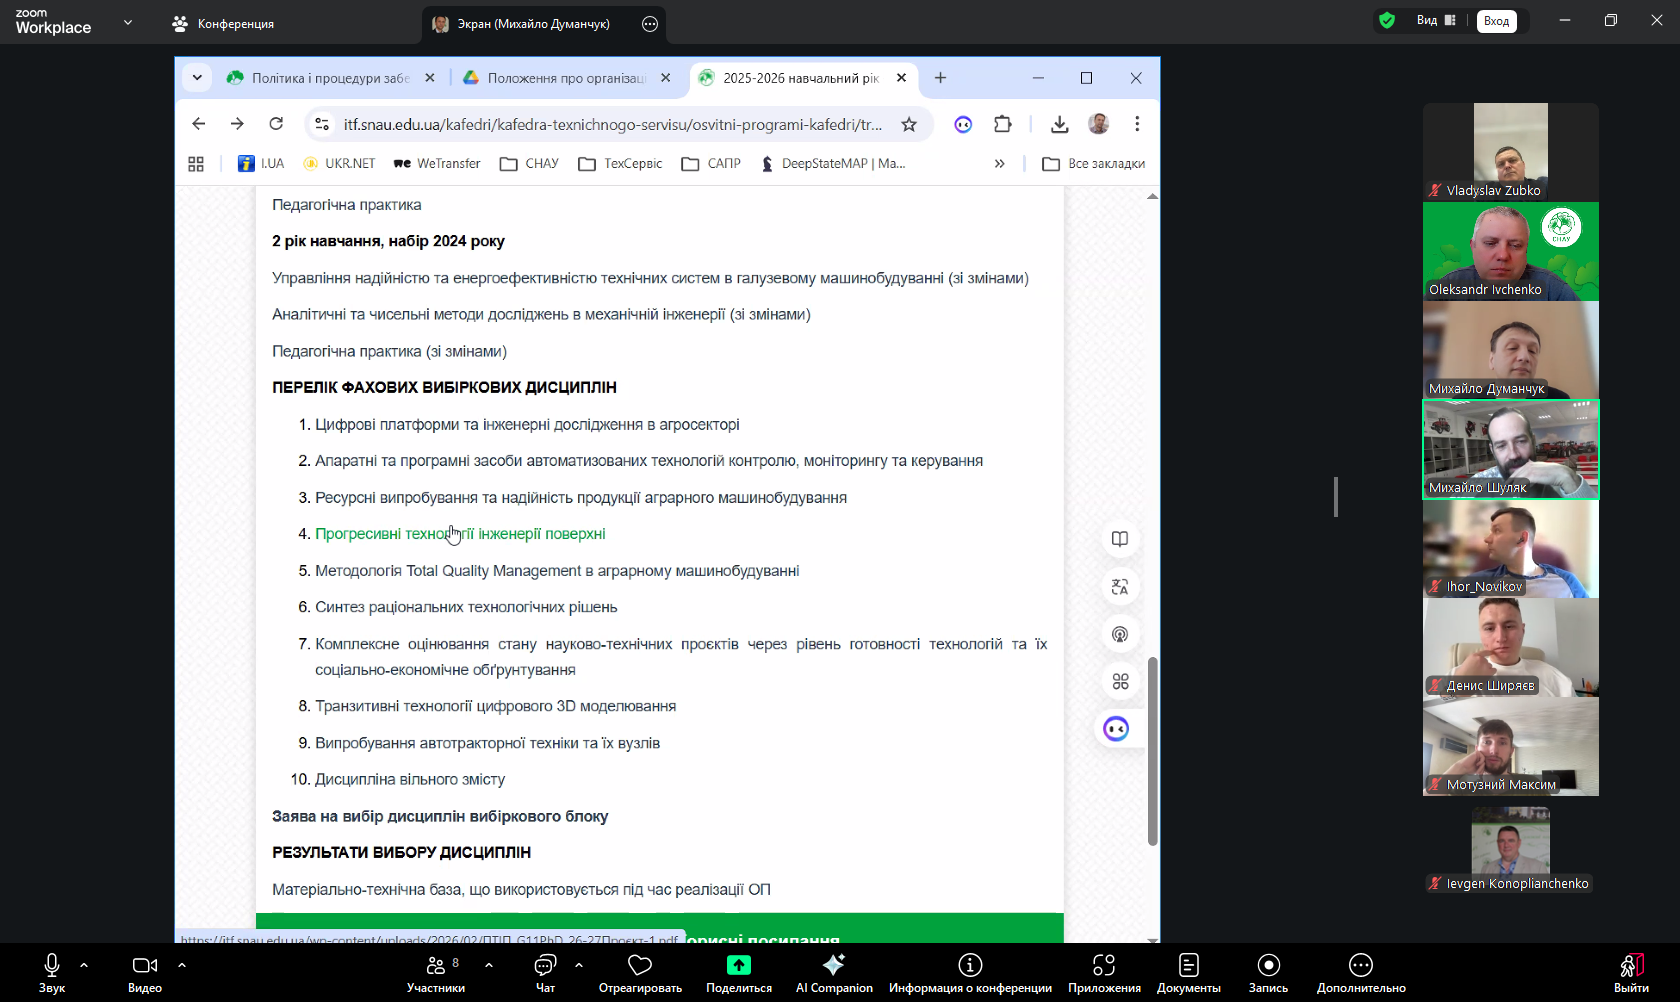Toggle the encryption shield status icon
This screenshot has width=1680, height=1002.
point(1387,20)
